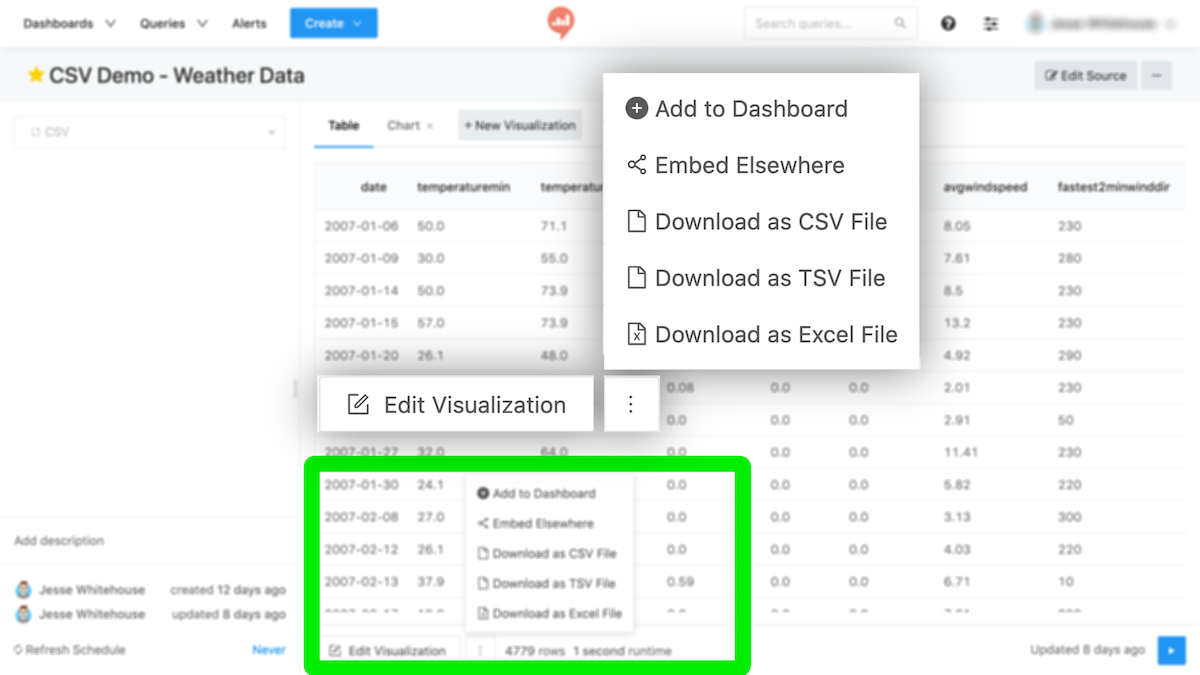This screenshot has width=1200, height=675.
Task: Open more options button next to Edit Source
Action: [x=1157, y=75]
